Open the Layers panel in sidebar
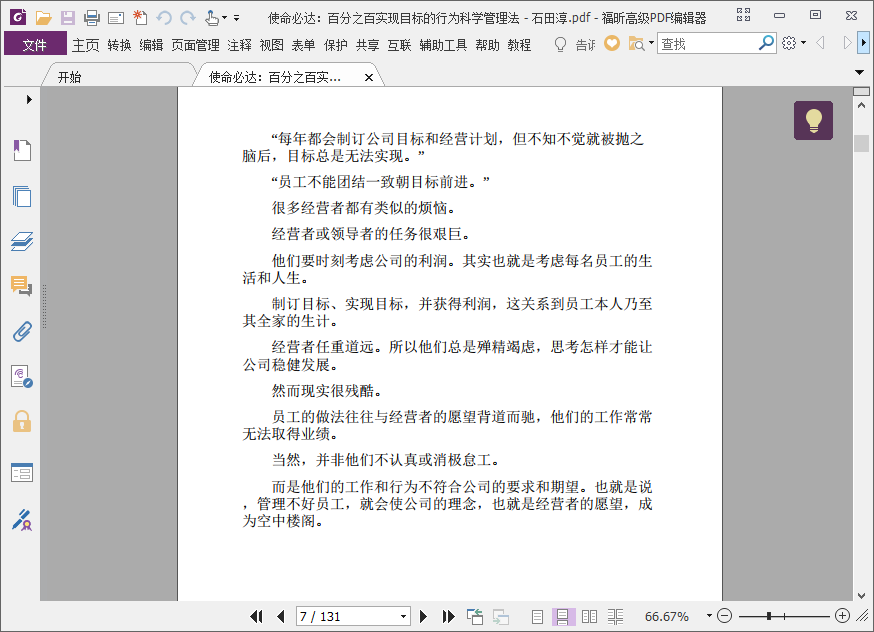The width and height of the screenshot is (874, 632). (22, 241)
